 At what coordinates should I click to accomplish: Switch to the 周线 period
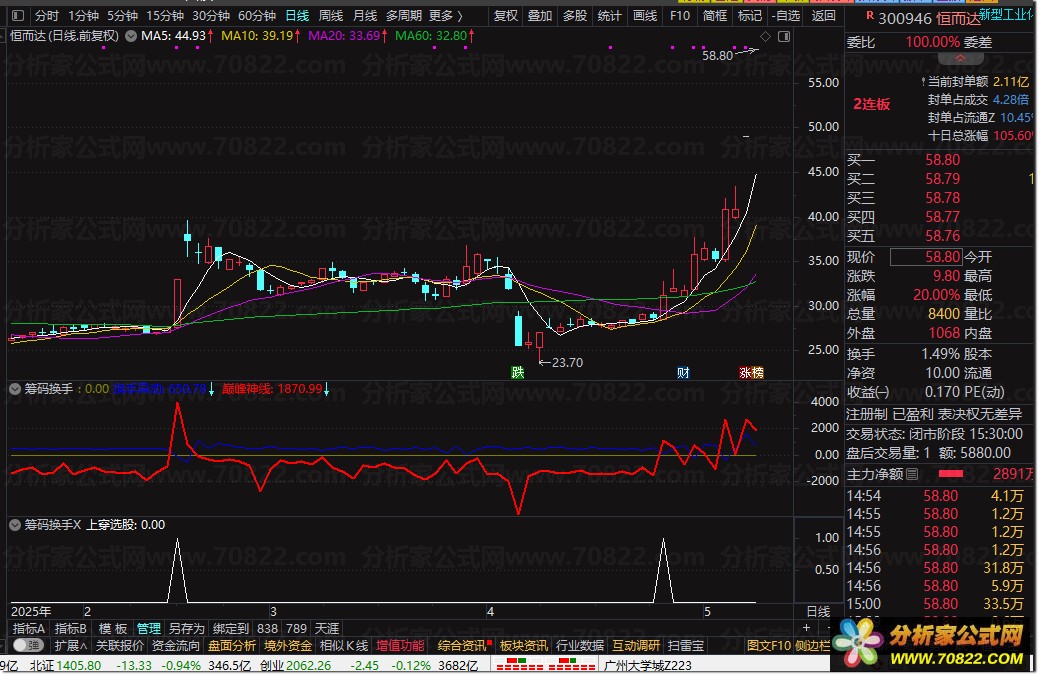331,15
